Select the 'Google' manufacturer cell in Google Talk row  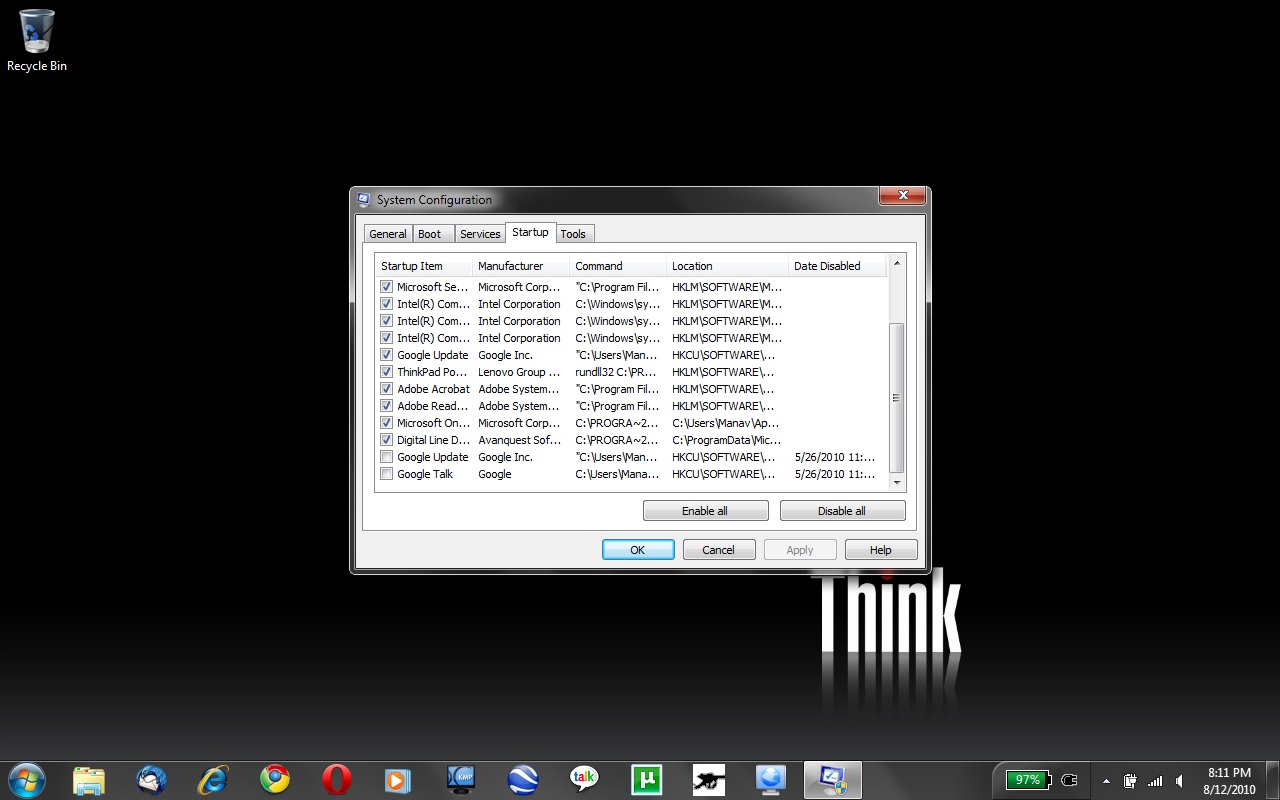495,474
